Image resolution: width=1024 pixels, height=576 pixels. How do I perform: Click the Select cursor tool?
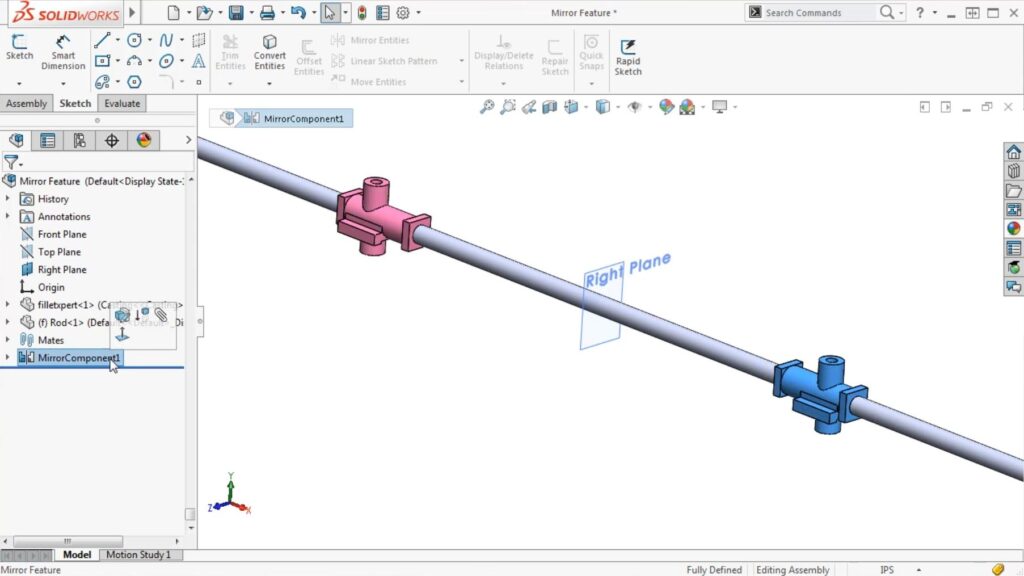coord(329,12)
